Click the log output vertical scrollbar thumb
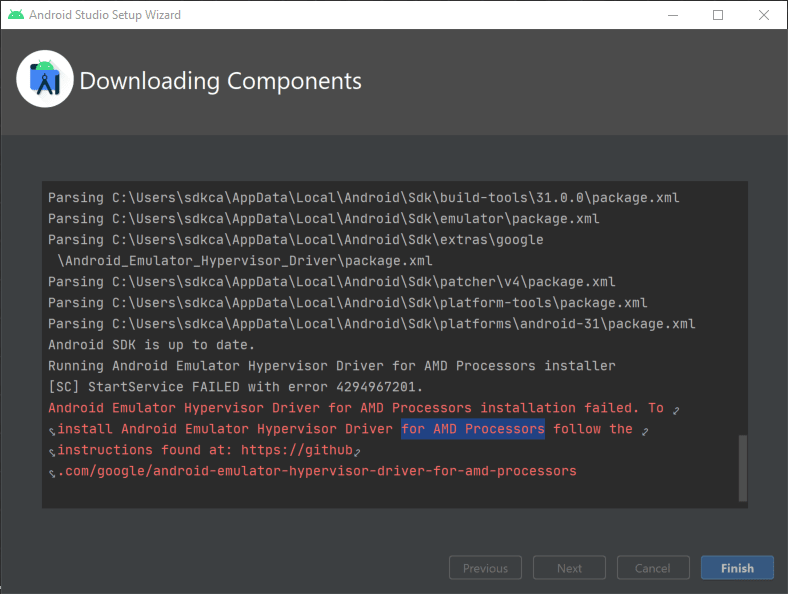788x594 pixels. tap(742, 468)
